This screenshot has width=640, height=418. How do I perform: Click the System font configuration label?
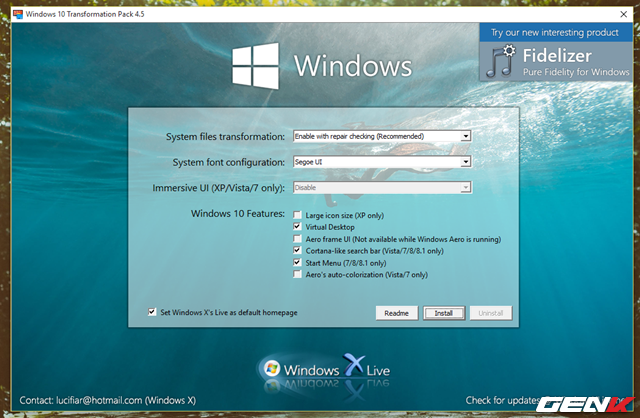pos(229,162)
